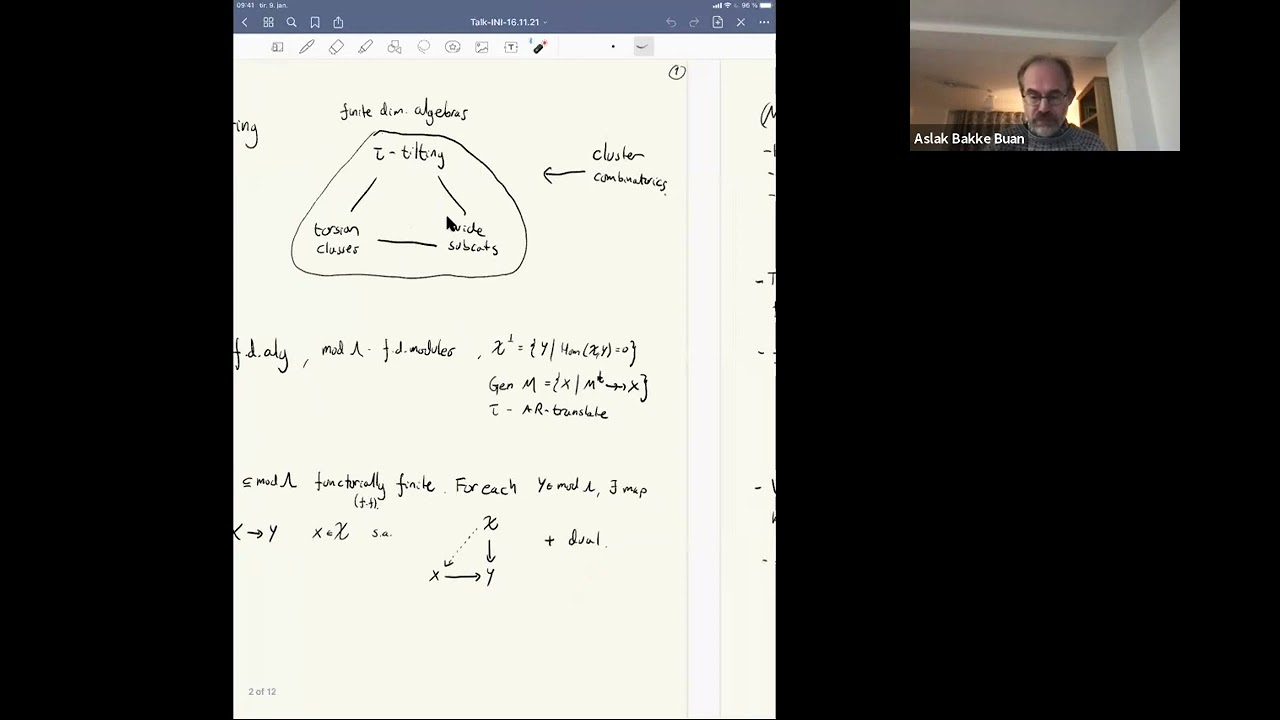Click the circled page number 1
This screenshot has height=720, width=1280.
[x=677, y=72]
